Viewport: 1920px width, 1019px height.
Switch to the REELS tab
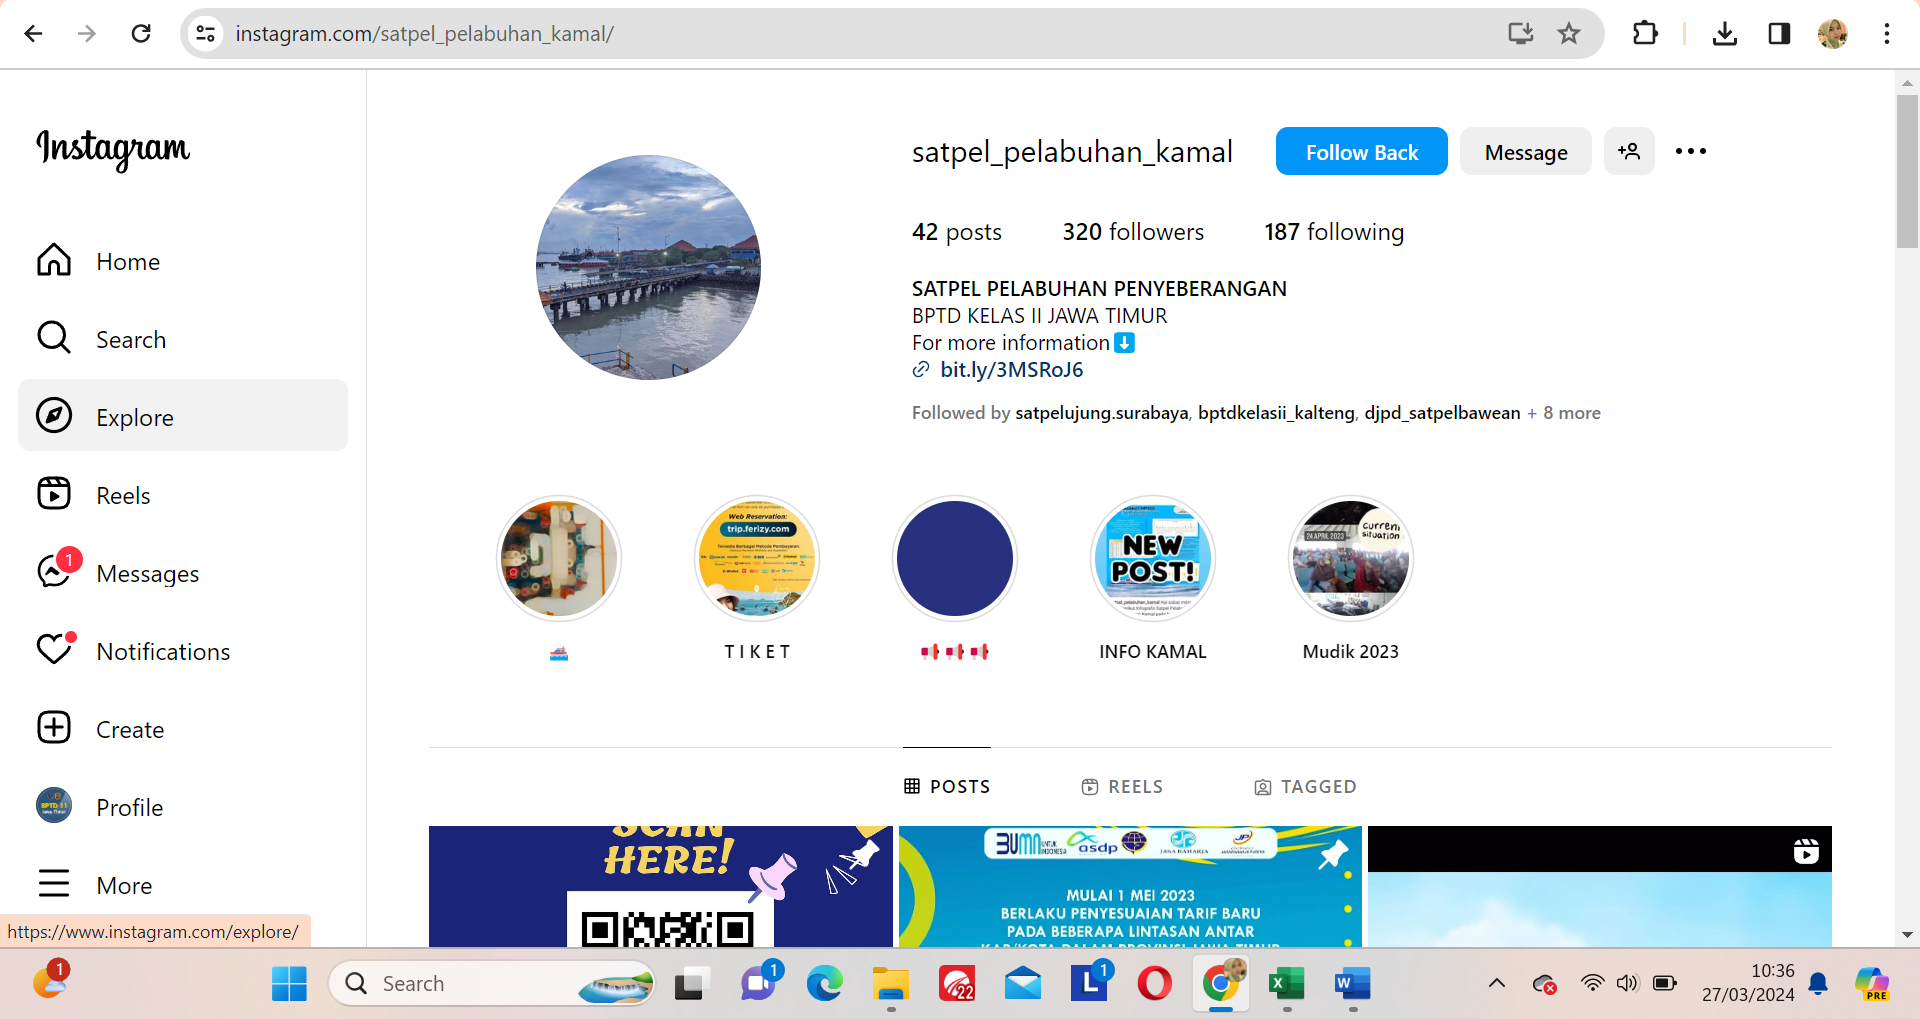1122,787
